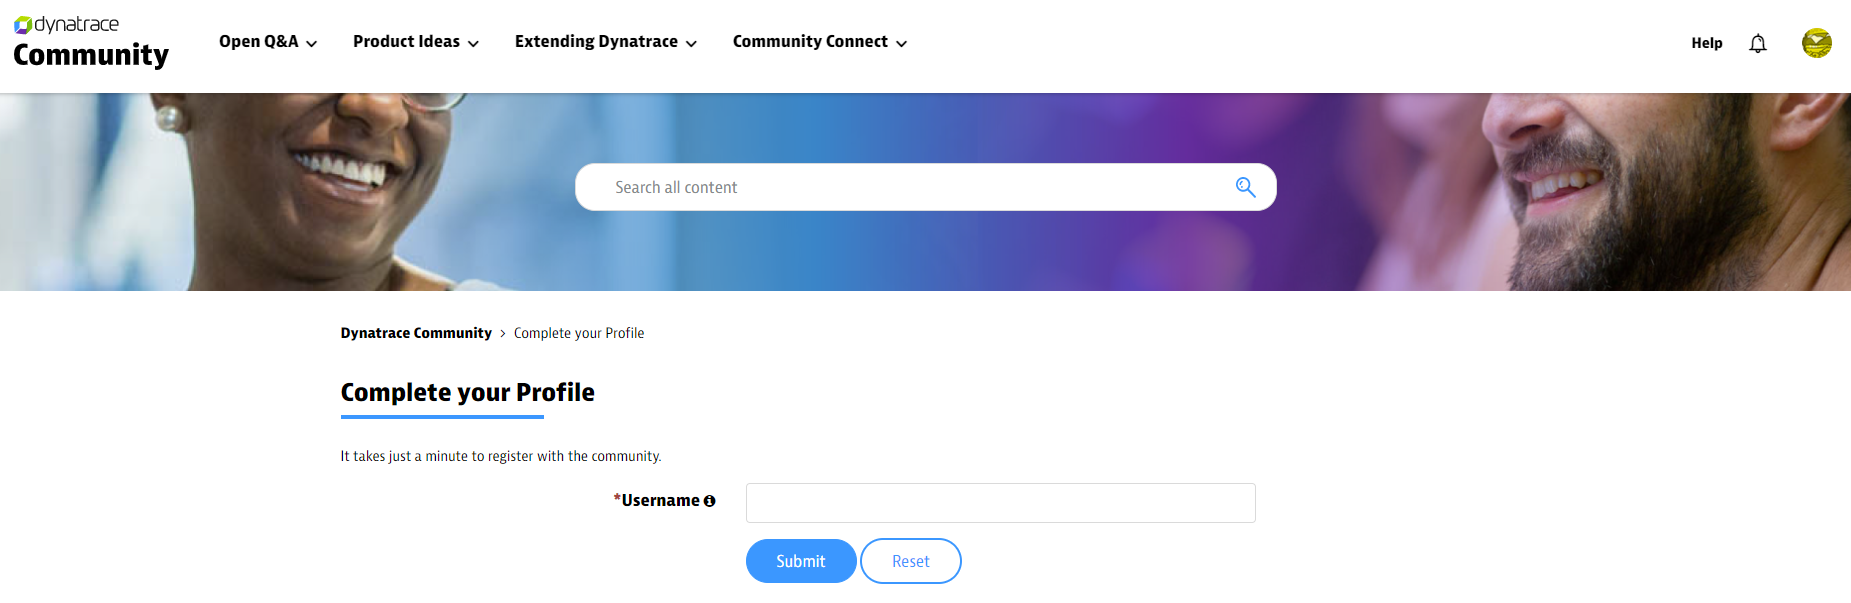Expand the Open Q&A chevron arrow
Image resolution: width=1851 pixels, height=603 pixels.
click(x=312, y=43)
